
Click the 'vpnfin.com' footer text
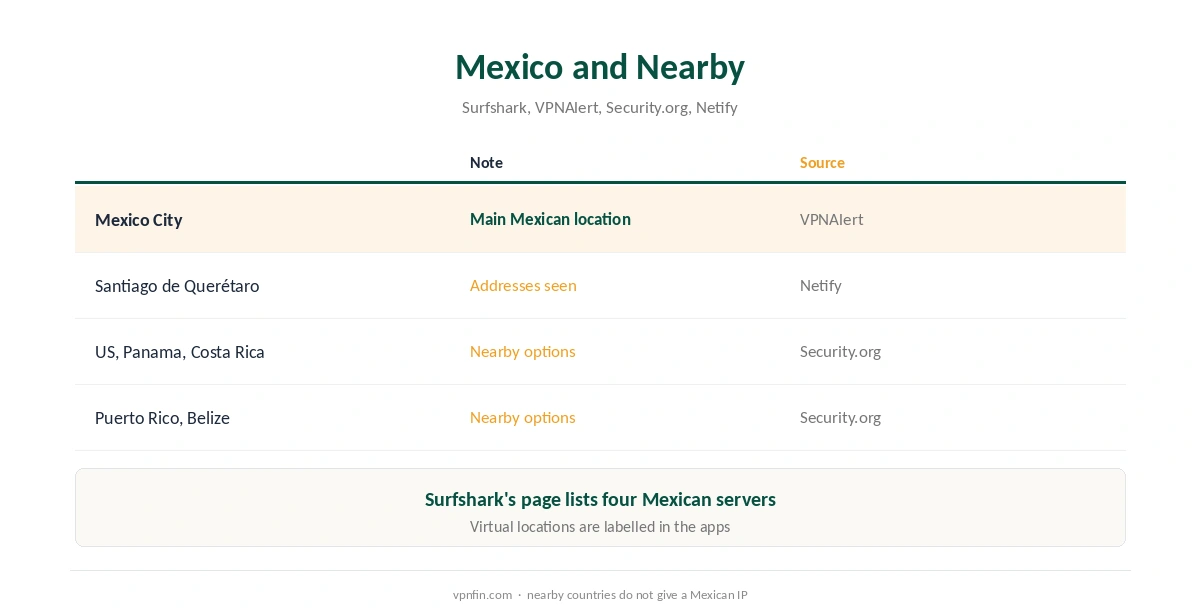[x=482, y=594]
